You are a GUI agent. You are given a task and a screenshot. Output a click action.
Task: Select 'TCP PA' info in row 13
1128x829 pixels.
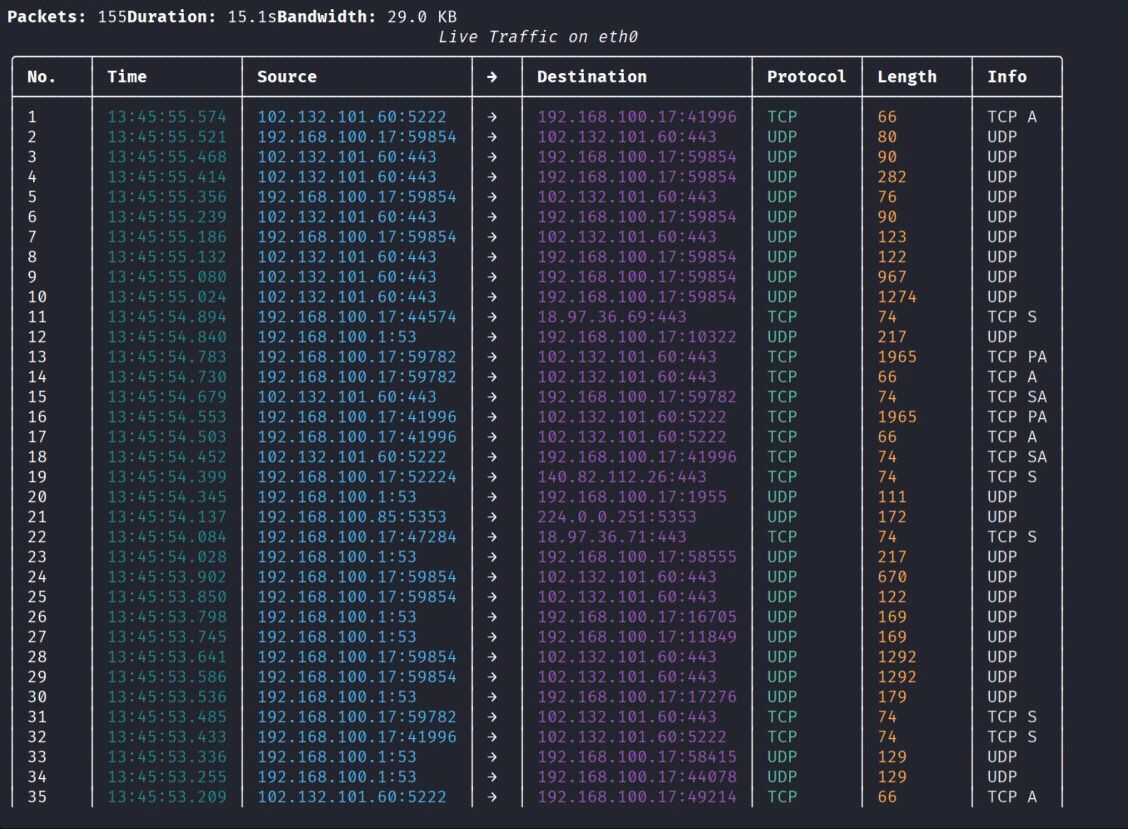(x=1016, y=357)
